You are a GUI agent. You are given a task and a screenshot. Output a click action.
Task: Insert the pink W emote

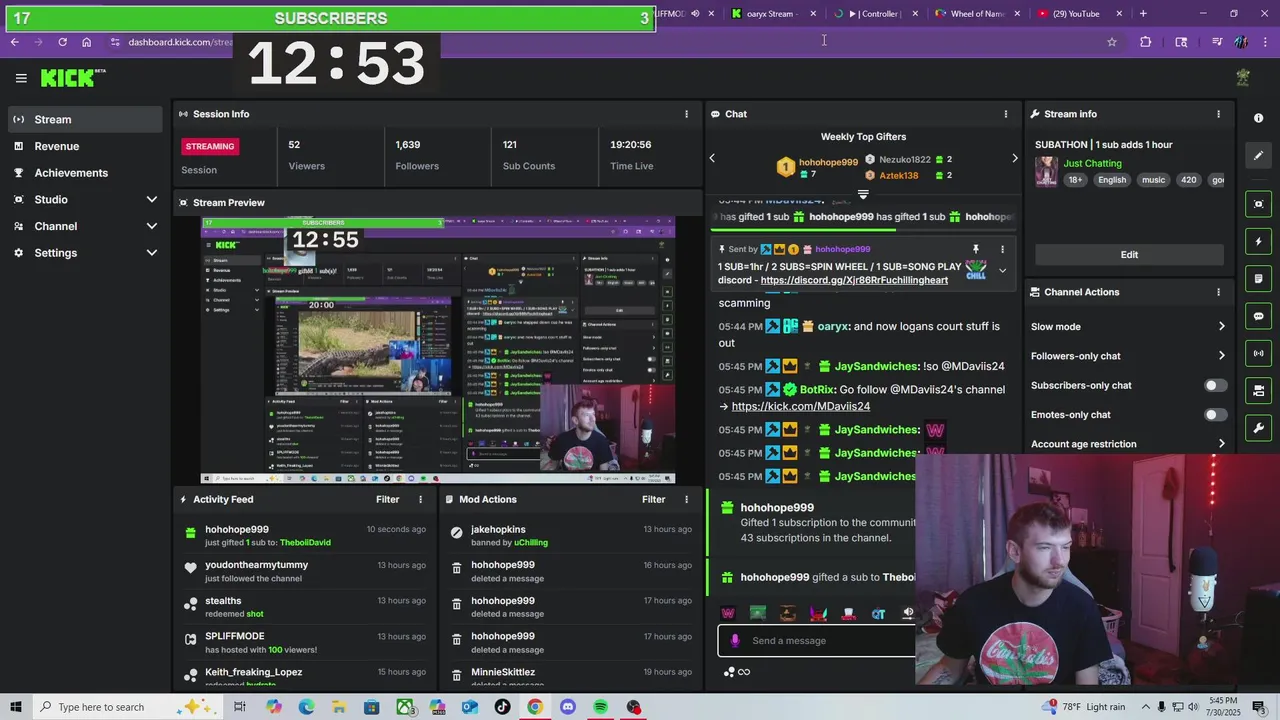pos(728,614)
